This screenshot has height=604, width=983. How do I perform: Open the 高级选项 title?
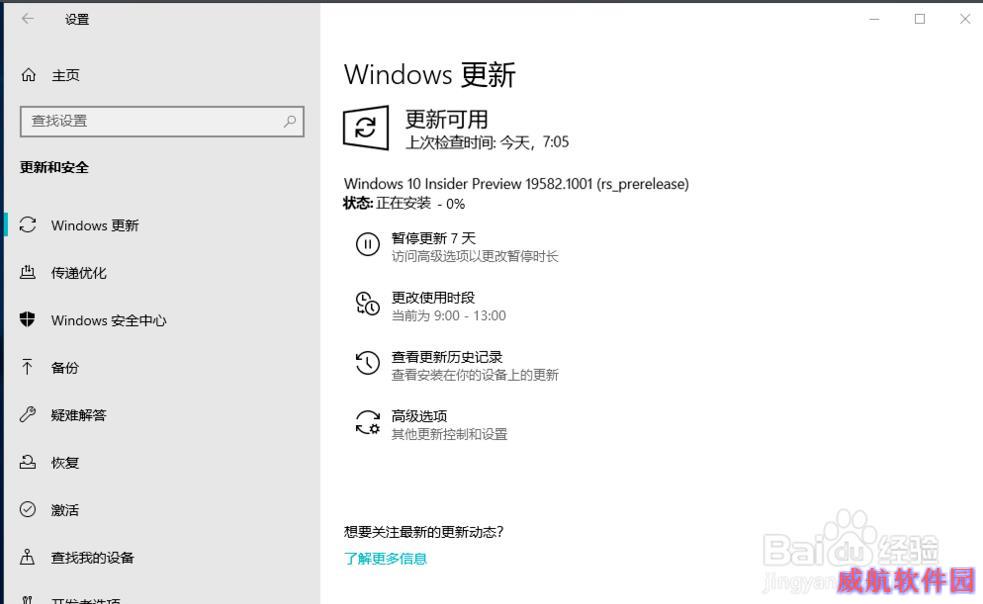419,416
